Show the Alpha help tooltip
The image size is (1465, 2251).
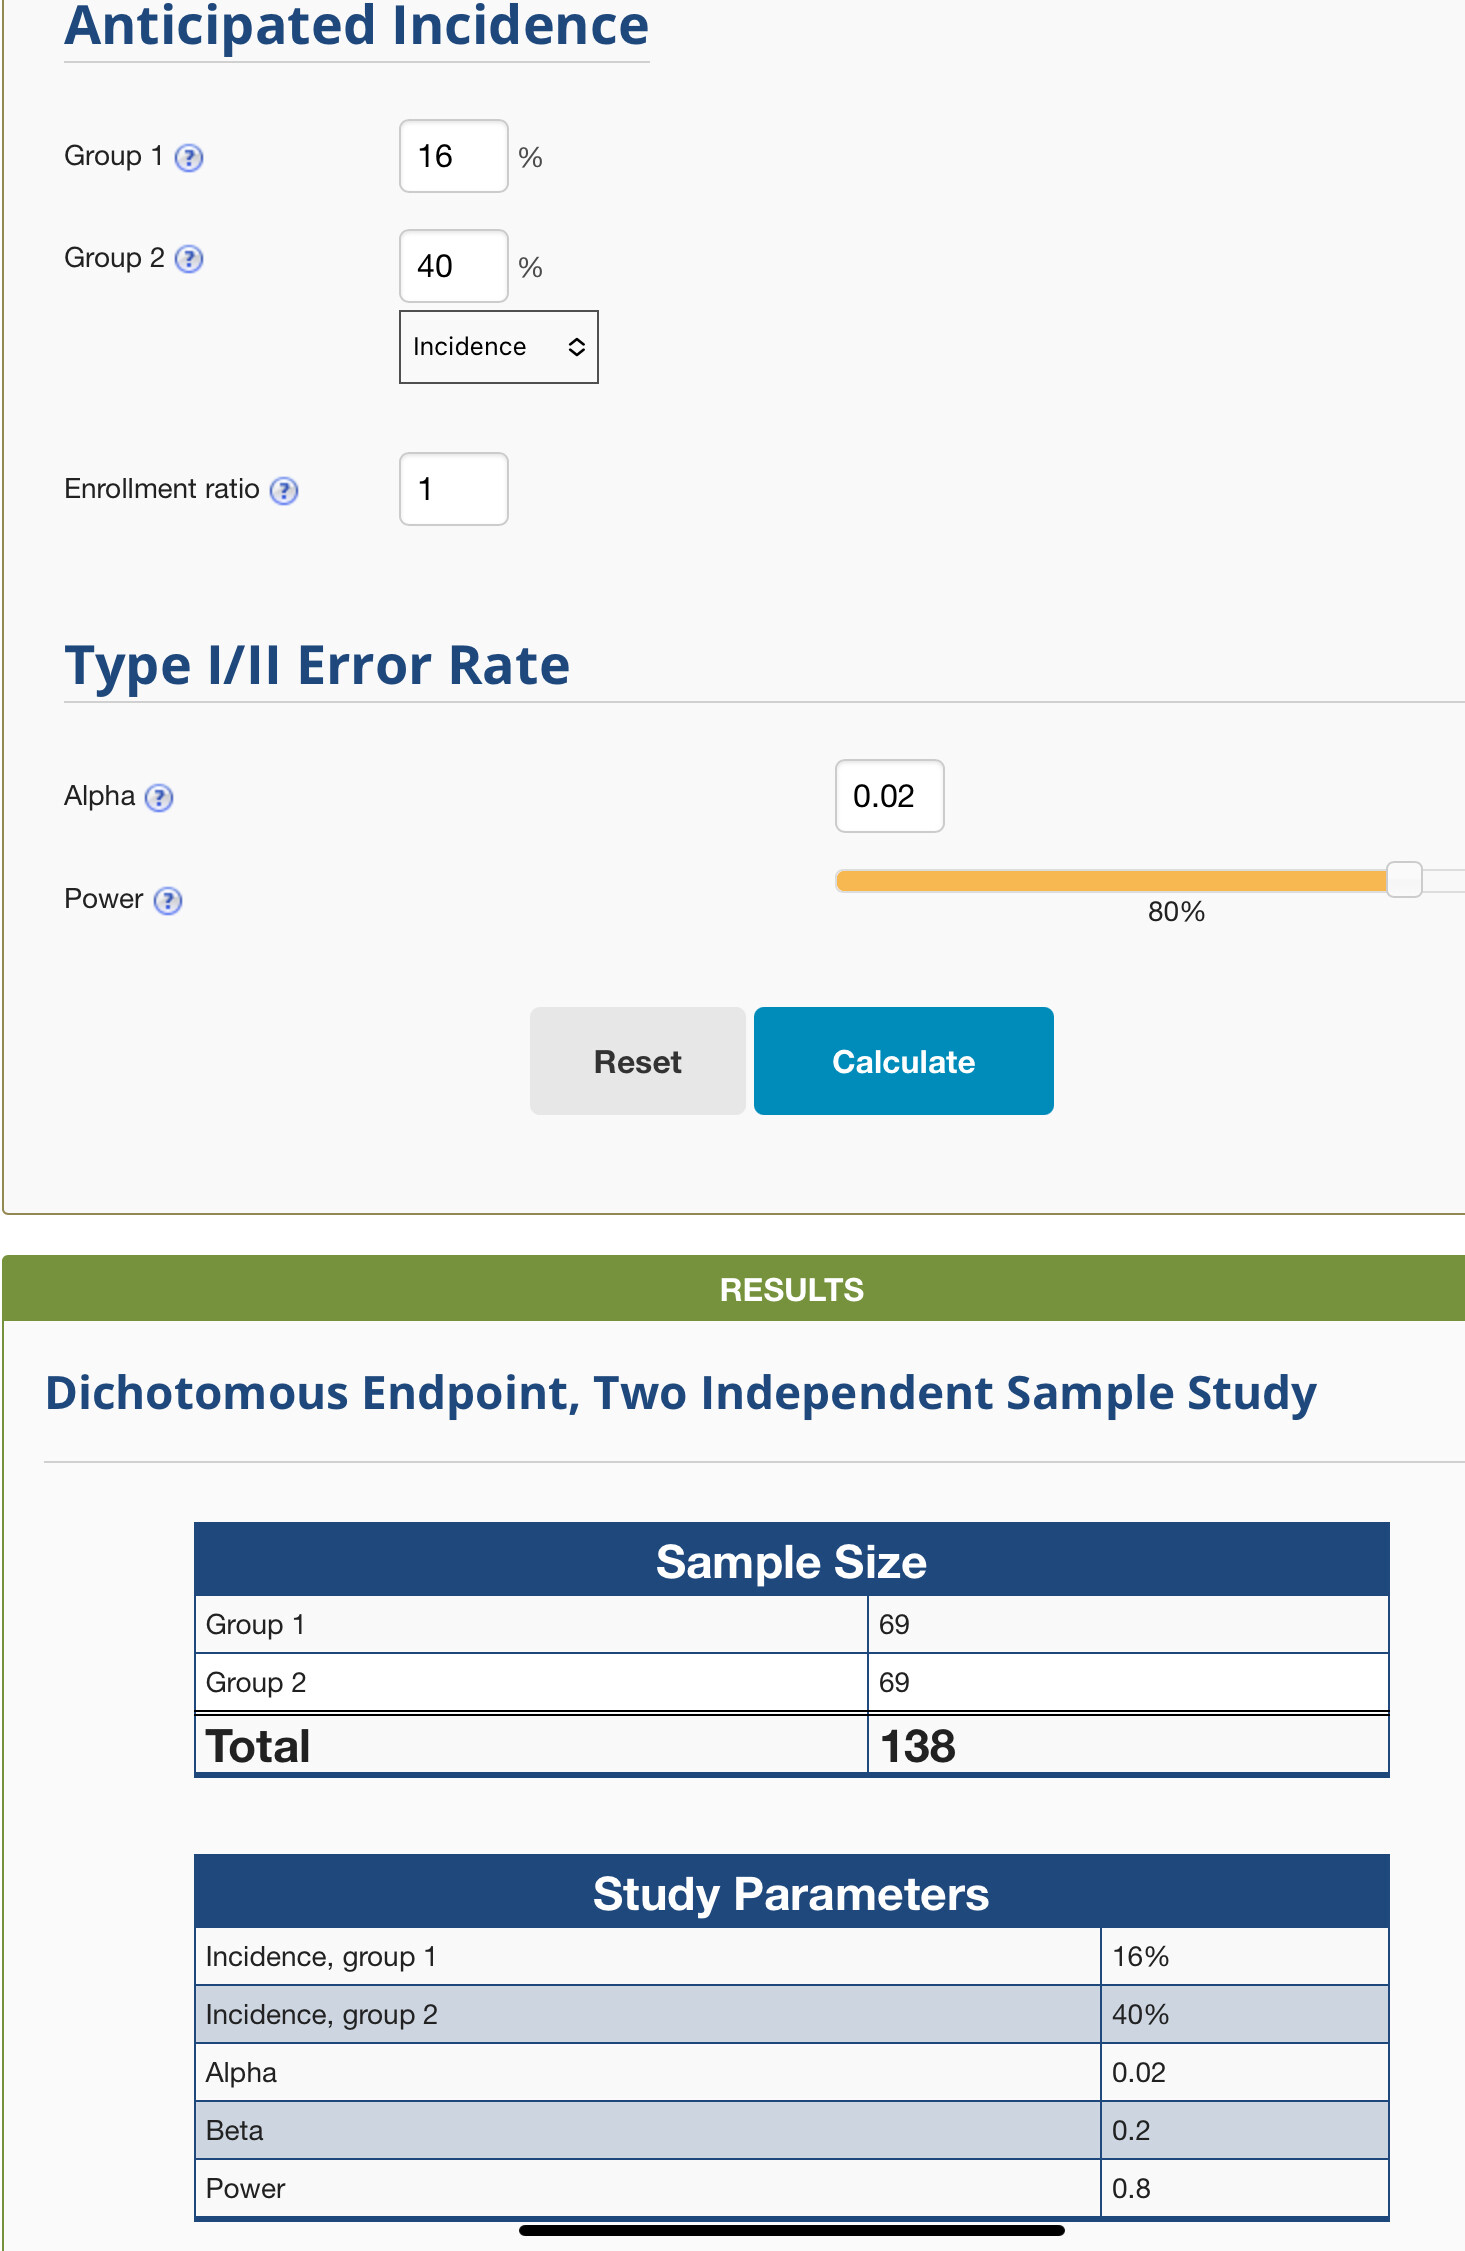click(x=159, y=798)
